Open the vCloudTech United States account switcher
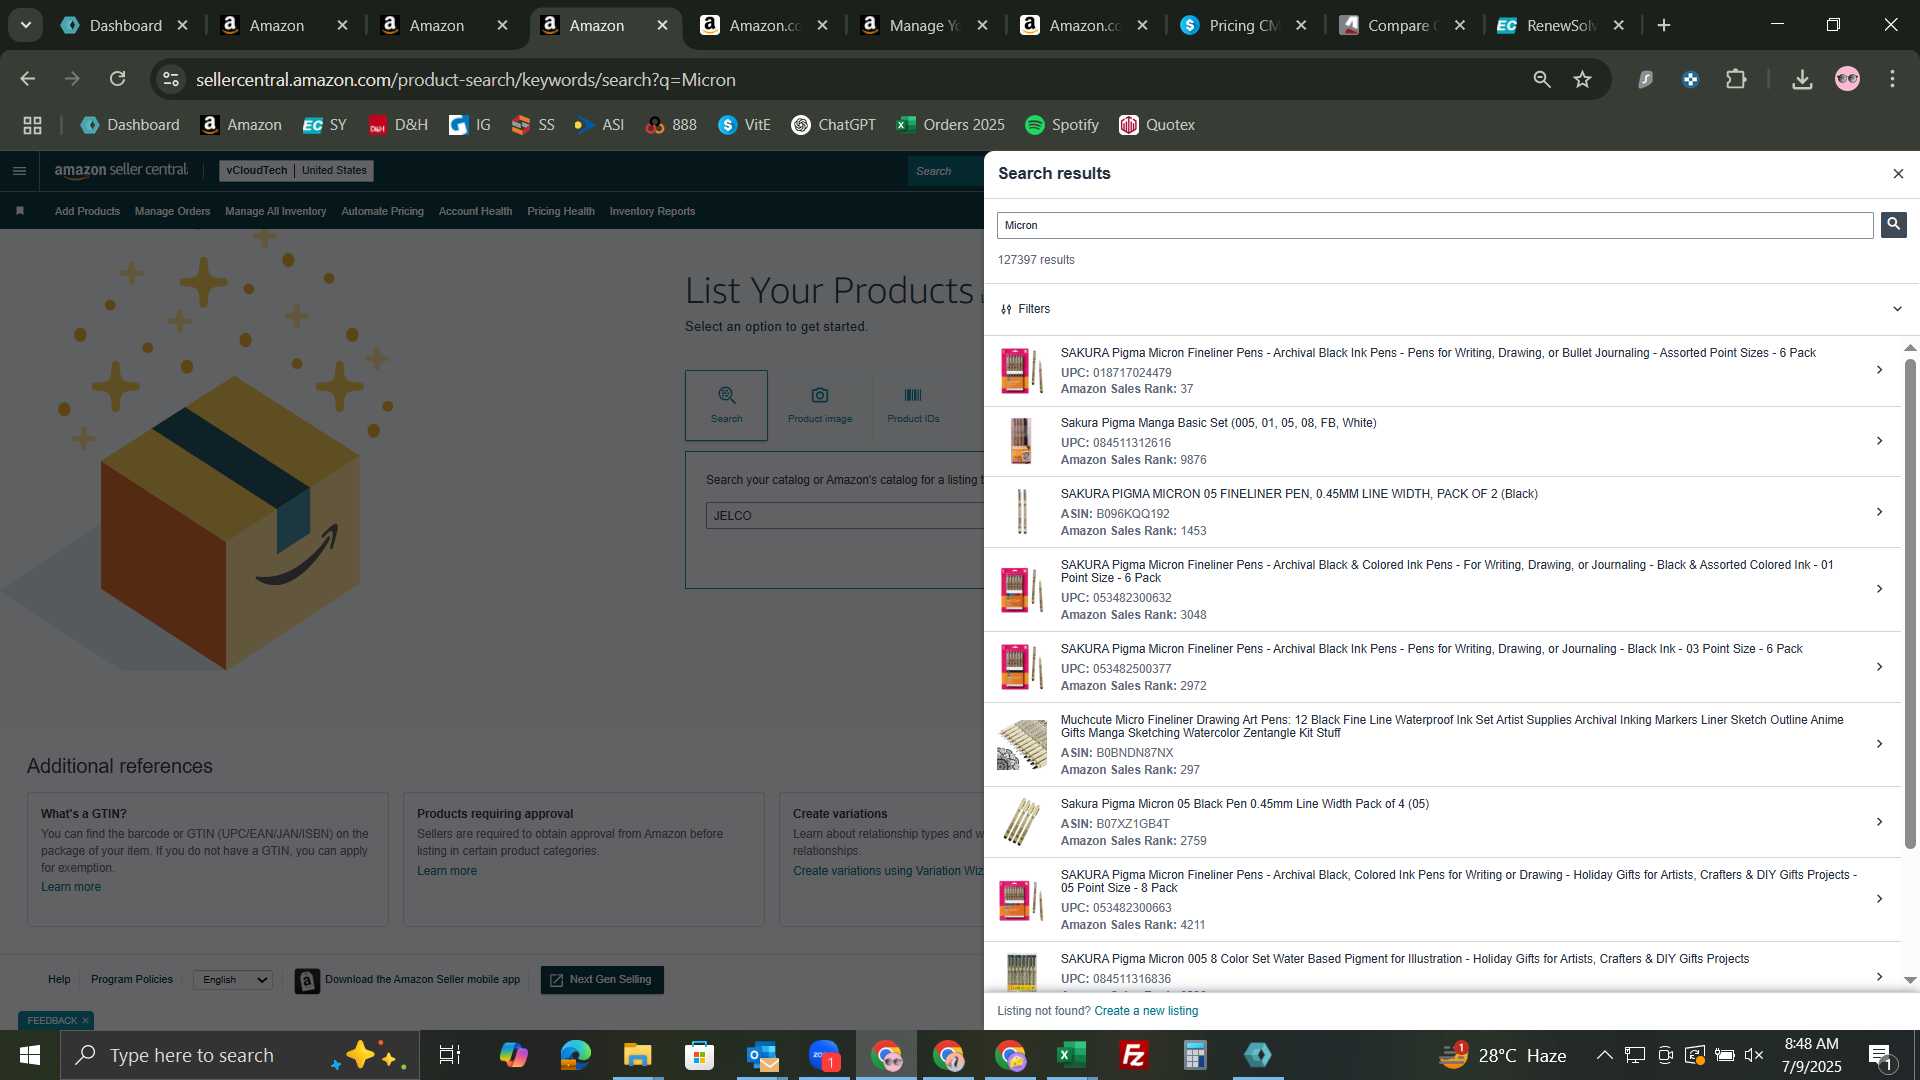 [x=296, y=170]
